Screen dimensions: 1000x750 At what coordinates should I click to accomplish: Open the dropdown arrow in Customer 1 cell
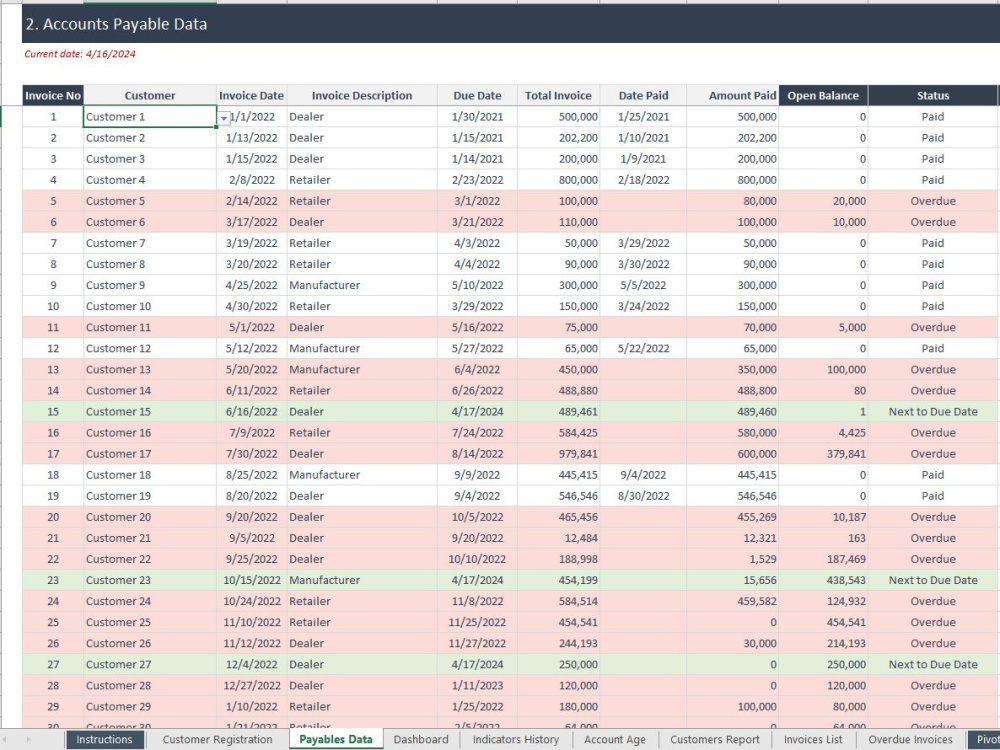coord(223,118)
